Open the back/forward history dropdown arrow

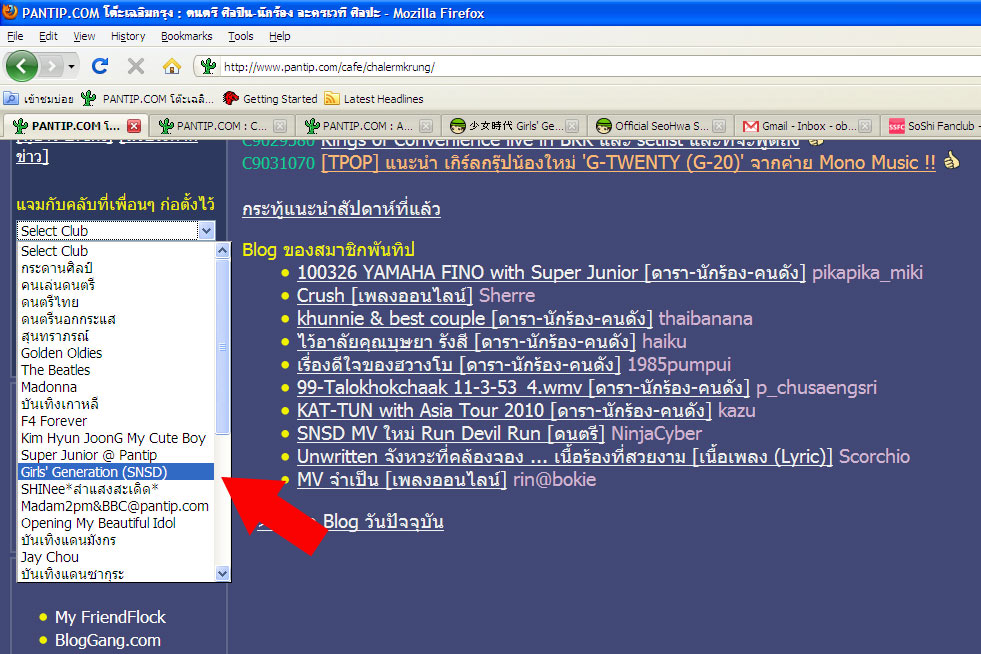(71, 66)
